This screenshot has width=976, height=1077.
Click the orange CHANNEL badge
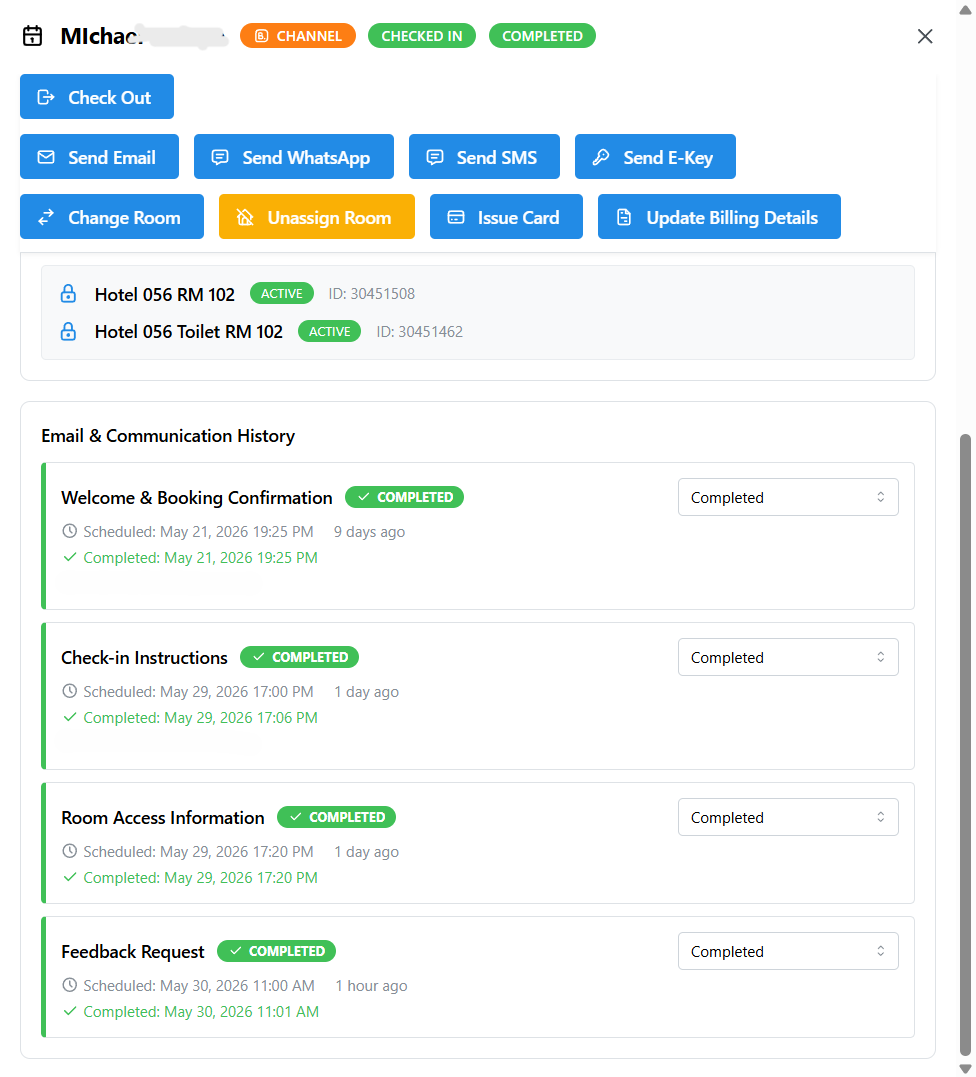298,36
